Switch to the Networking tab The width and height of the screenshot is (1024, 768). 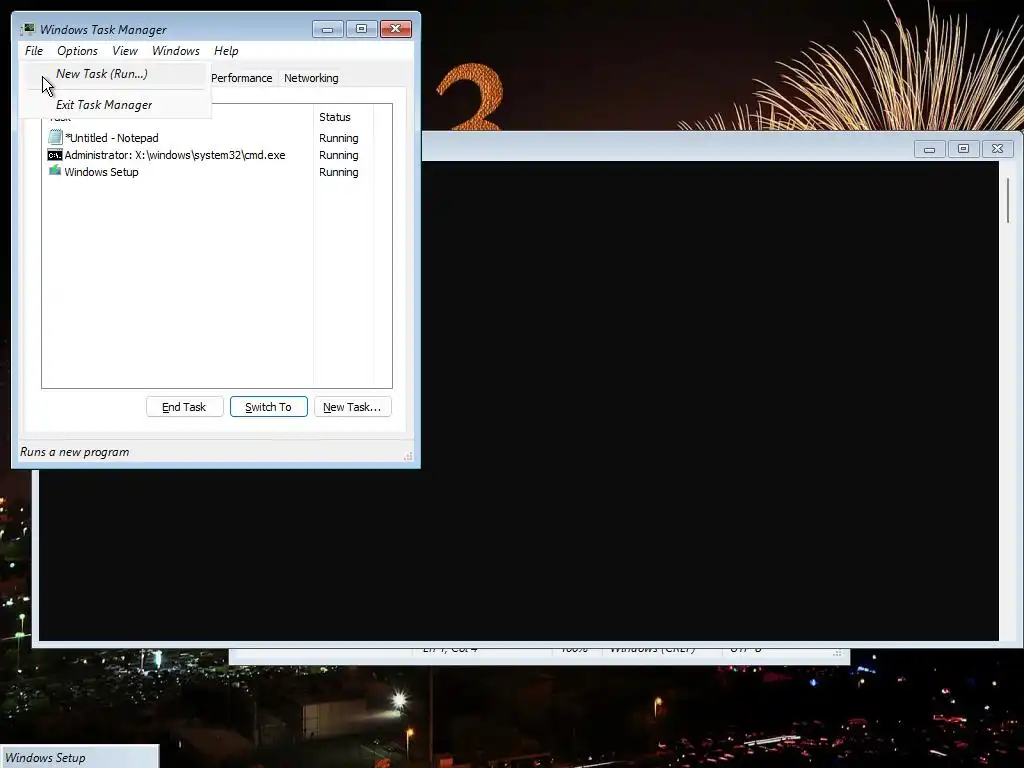point(311,78)
